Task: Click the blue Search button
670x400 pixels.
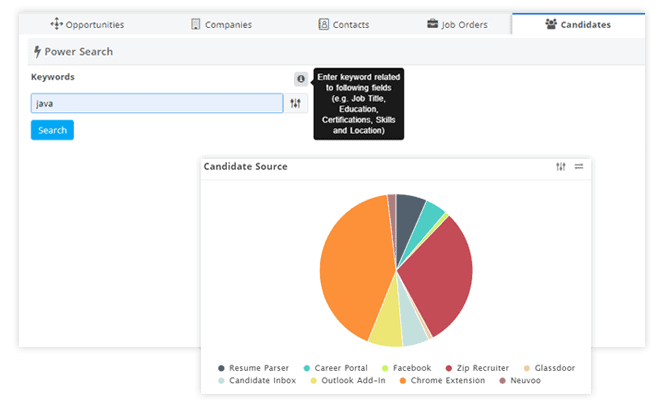Action: pyautogui.click(x=52, y=130)
